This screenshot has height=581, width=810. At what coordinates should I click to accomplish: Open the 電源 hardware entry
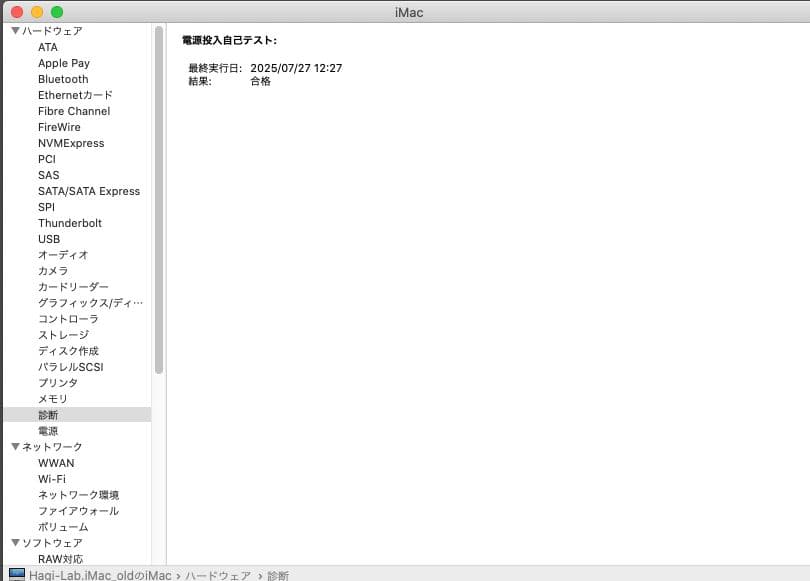[x=50, y=431]
